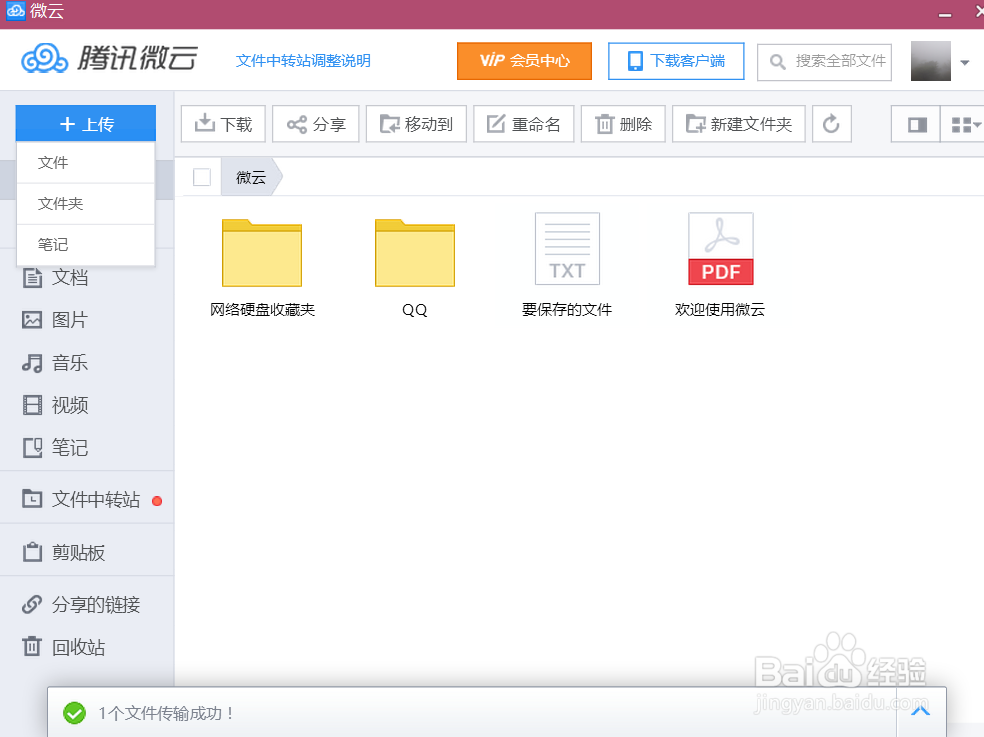The height and width of the screenshot is (737, 984).
Task: Click the 删除 delete toolbar button
Action: point(623,124)
